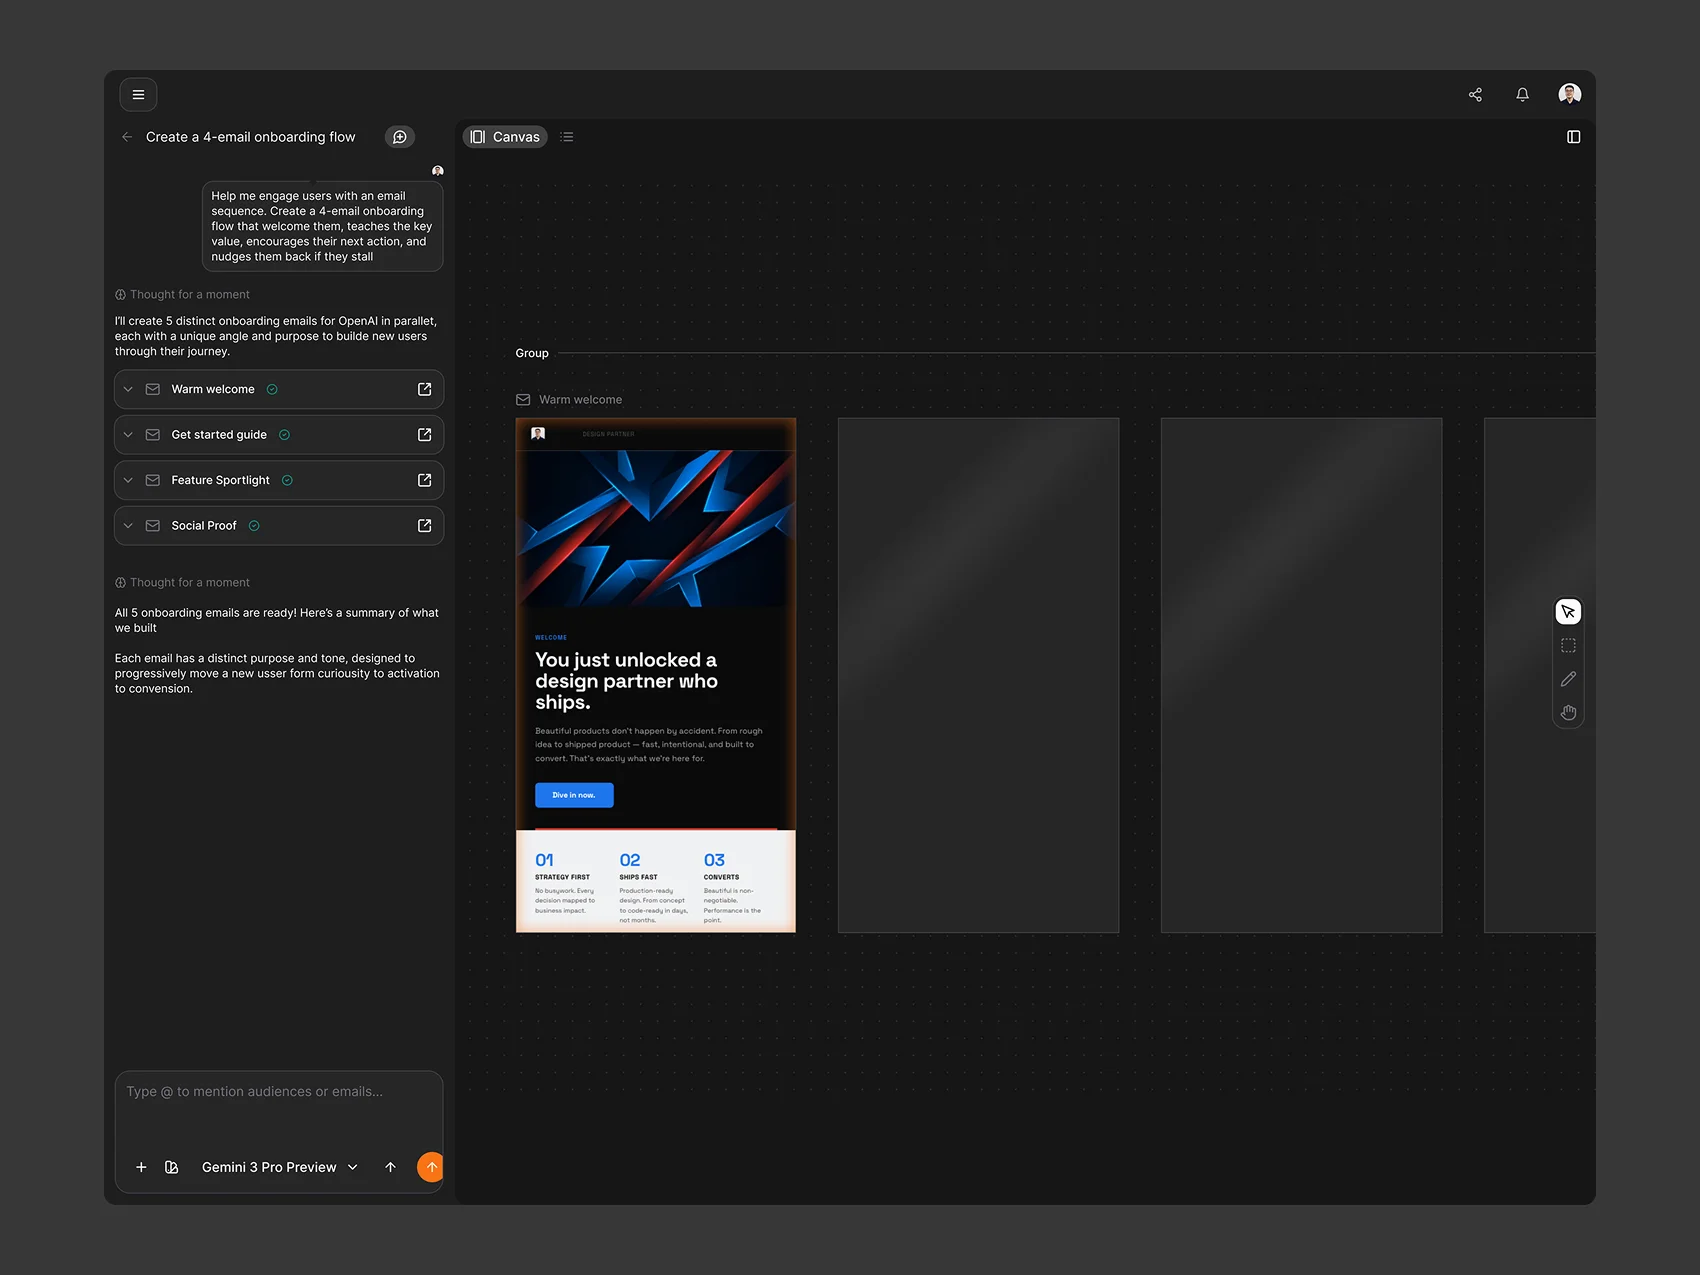Select the pencil edit tool
The height and width of the screenshot is (1275, 1700).
(x=1568, y=679)
